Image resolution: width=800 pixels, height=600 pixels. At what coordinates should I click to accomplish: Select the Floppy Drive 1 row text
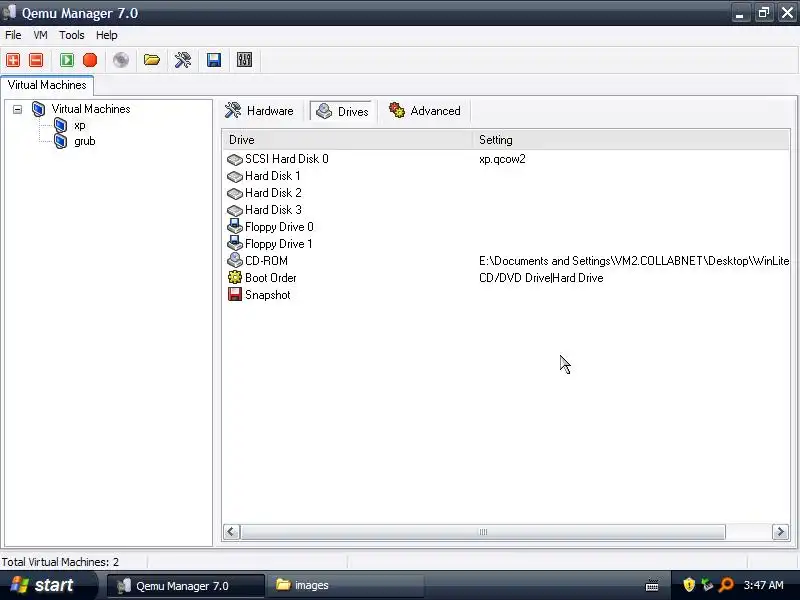pos(279,243)
